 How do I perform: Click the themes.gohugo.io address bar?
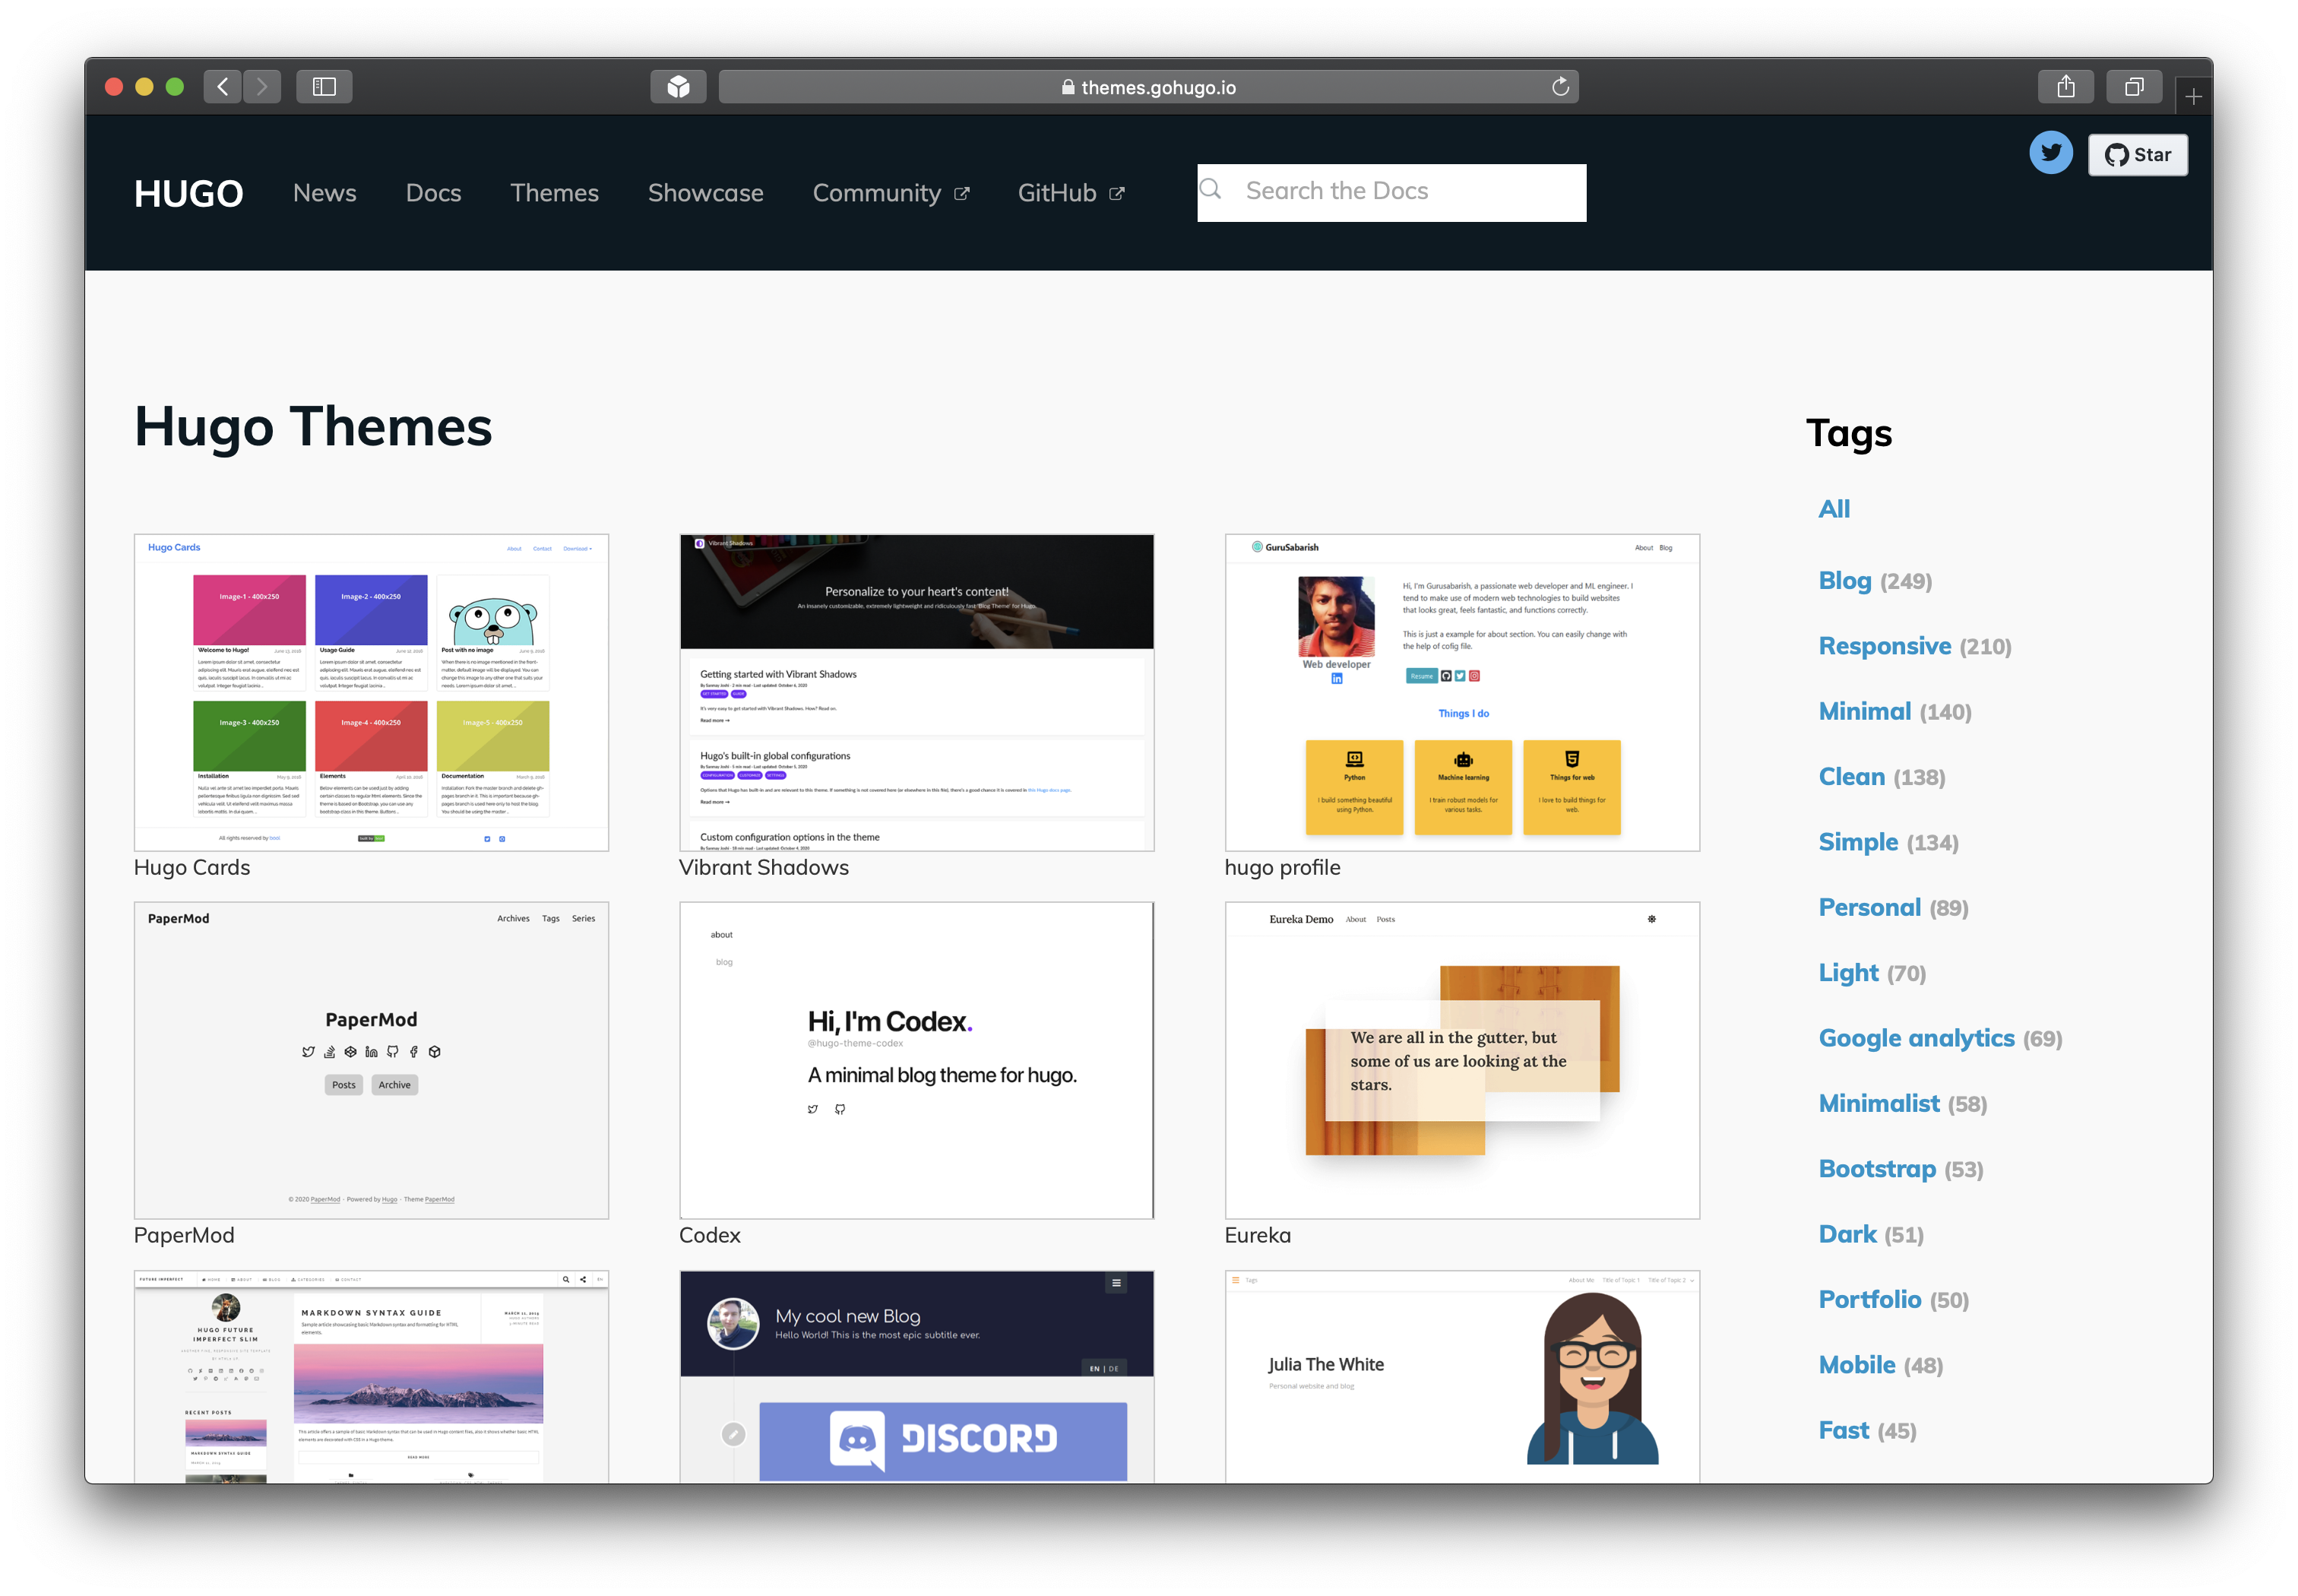click(1148, 87)
